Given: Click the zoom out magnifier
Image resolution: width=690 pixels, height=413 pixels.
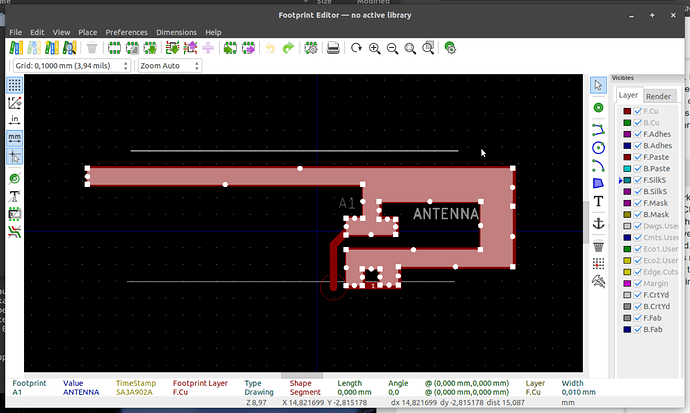Looking at the screenshot, I should pyautogui.click(x=392, y=48).
